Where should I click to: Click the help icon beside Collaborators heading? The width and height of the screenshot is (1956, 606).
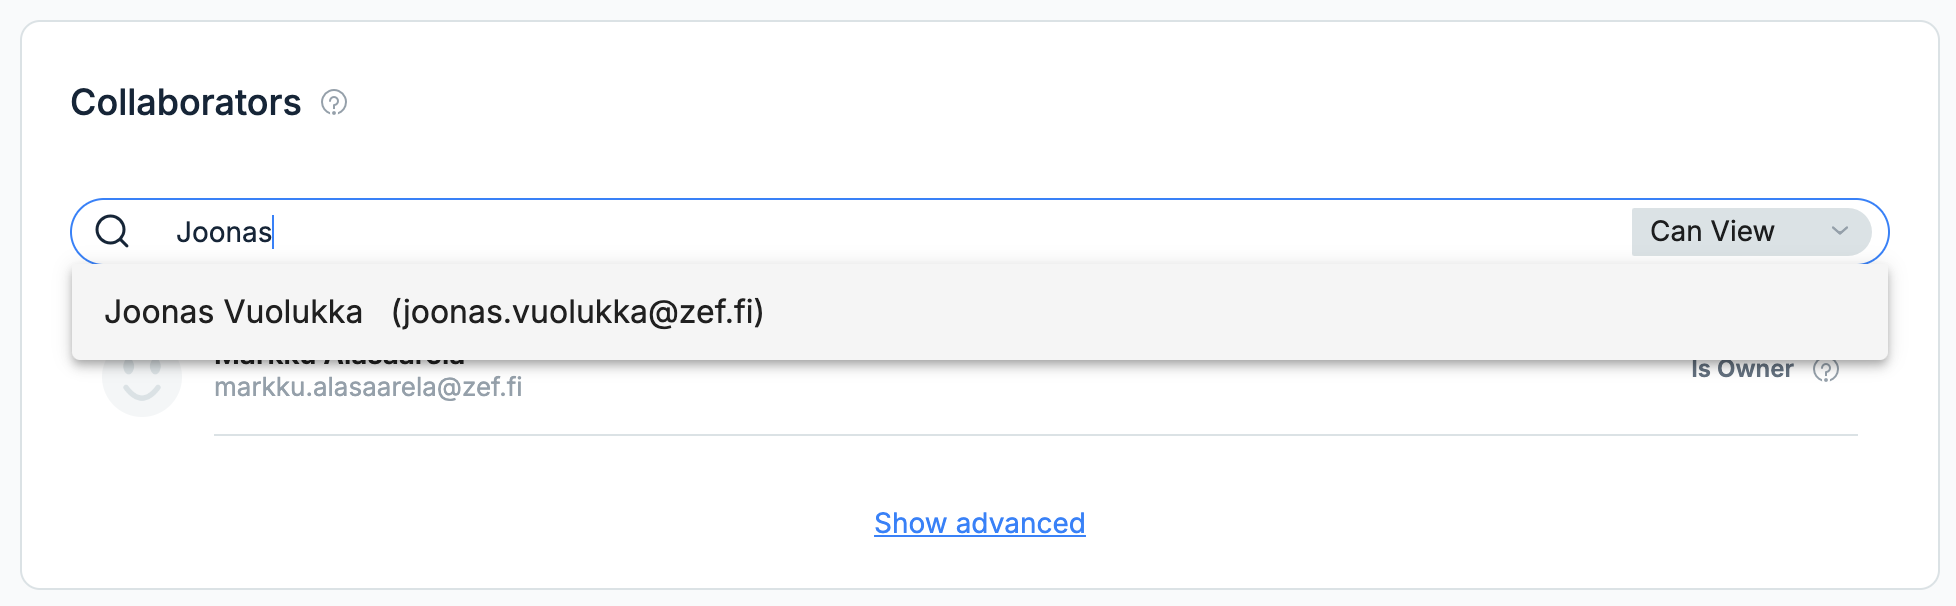tap(334, 103)
